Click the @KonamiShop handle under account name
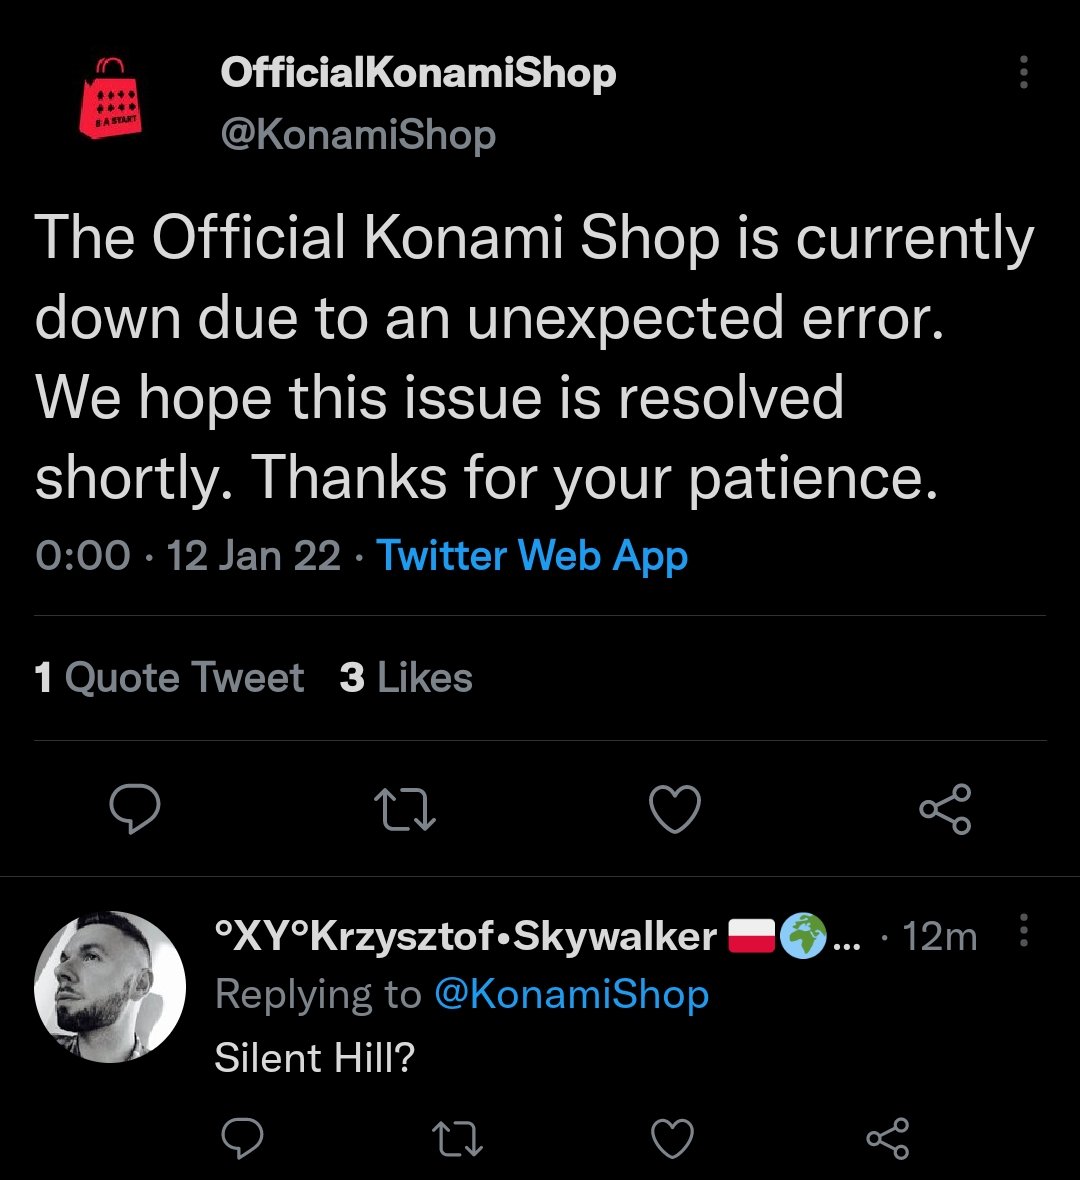The width and height of the screenshot is (1080, 1180). pyautogui.click(x=357, y=134)
